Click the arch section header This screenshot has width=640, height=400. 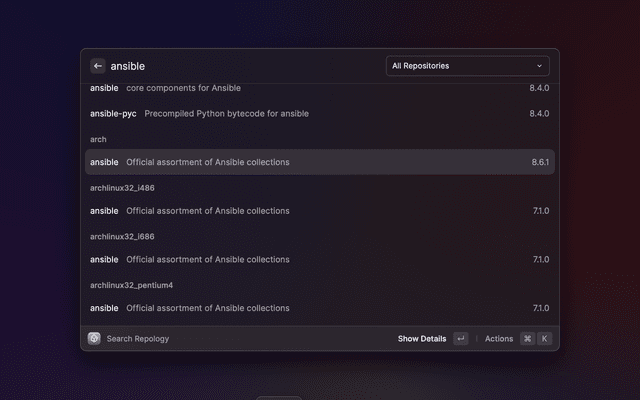[x=98, y=139]
